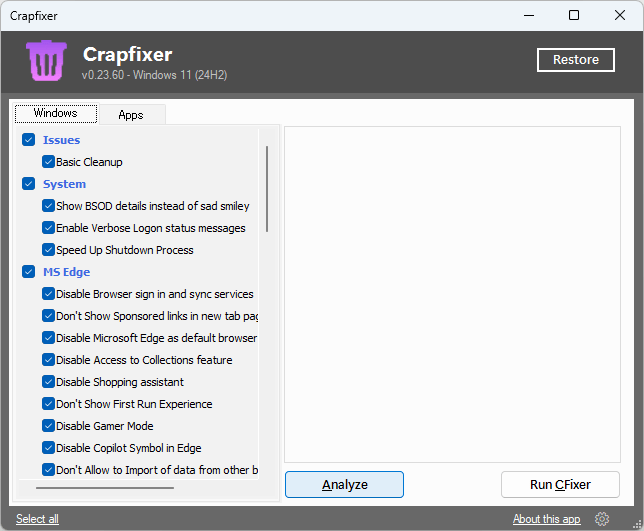Toggle Don't Show Sponsored links checkbox
Viewport: 644px width, 531px height.
click(x=48, y=316)
